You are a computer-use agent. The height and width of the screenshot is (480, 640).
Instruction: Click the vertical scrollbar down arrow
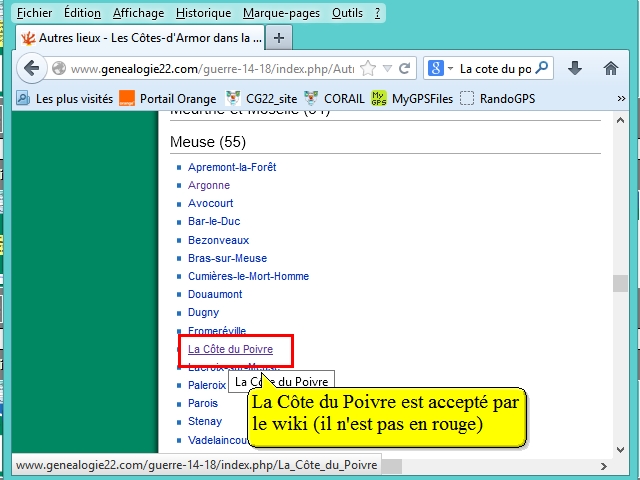tap(620, 450)
